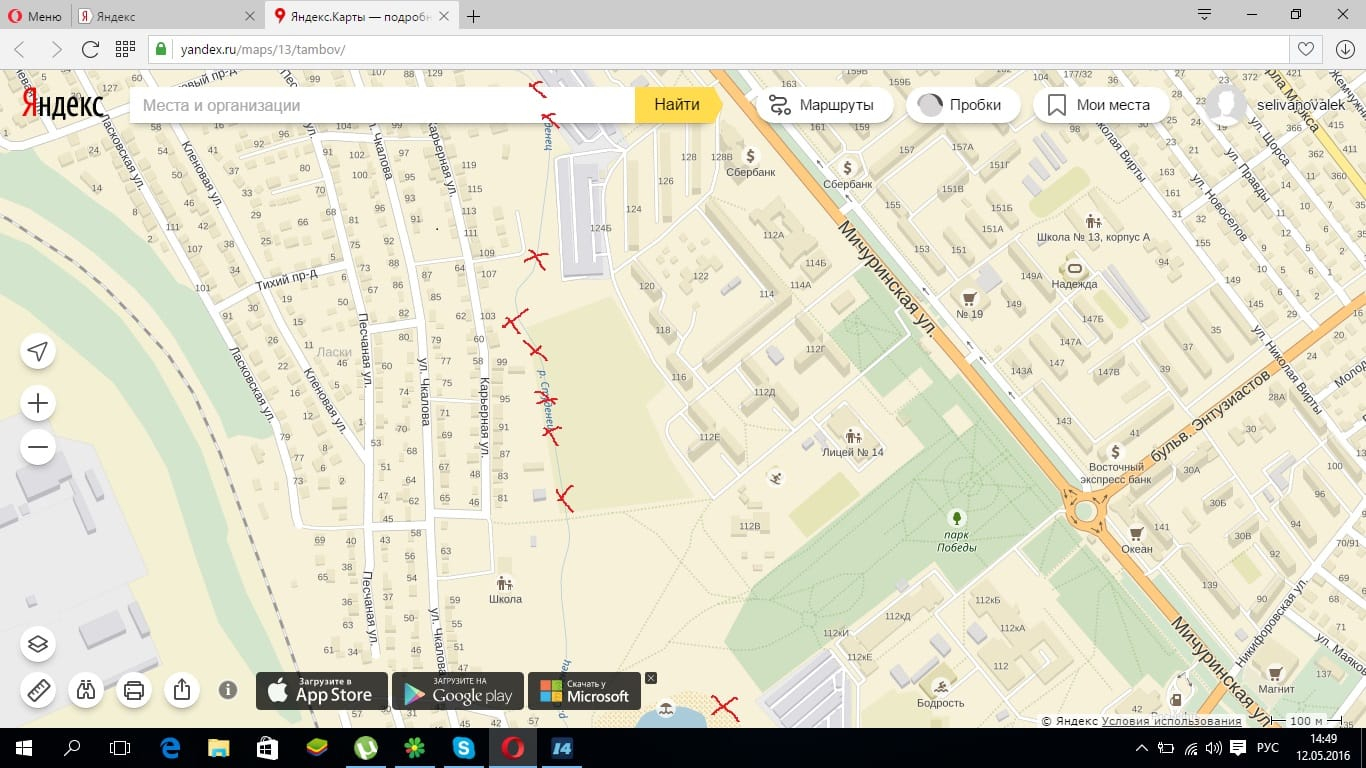The height and width of the screenshot is (768, 1366).
Task: Open the panoramas binoculars tool
Action: point(86,690)
